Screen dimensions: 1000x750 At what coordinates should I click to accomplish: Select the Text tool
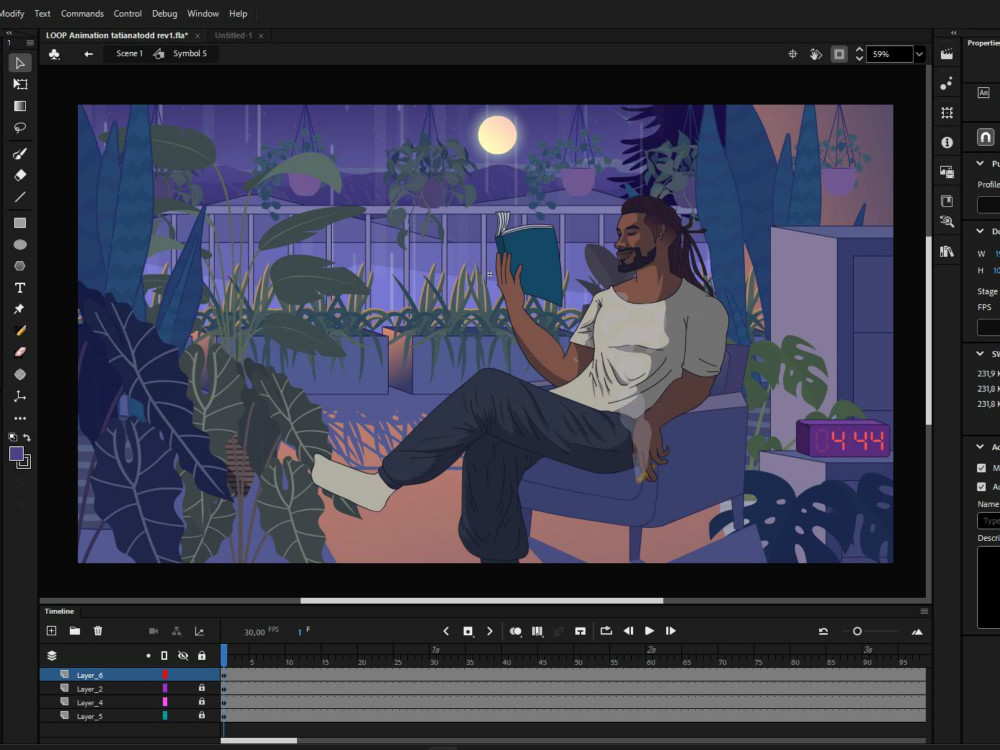pos(20,288)
